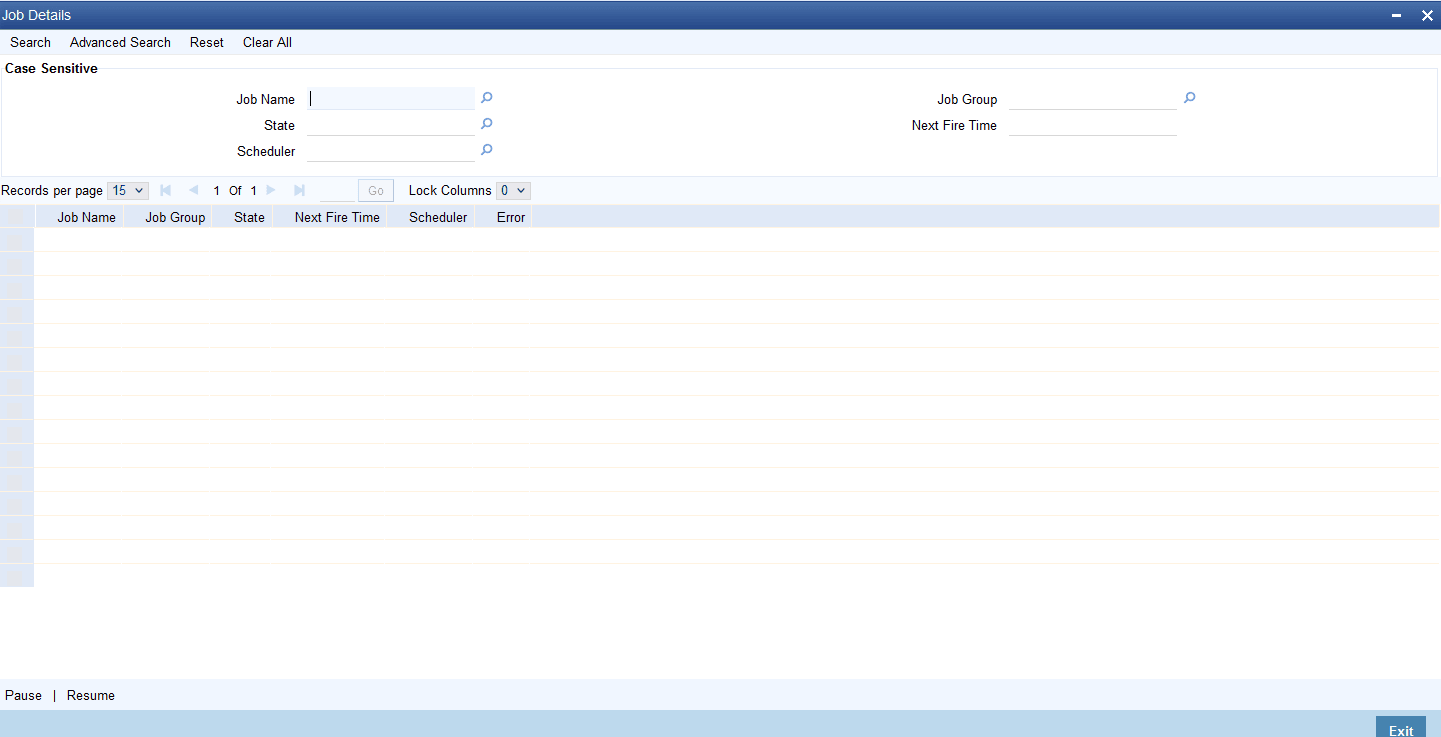The height and width of the screenshot is (737, 1441).
Task: Sort by State column header
Action: 249,217
